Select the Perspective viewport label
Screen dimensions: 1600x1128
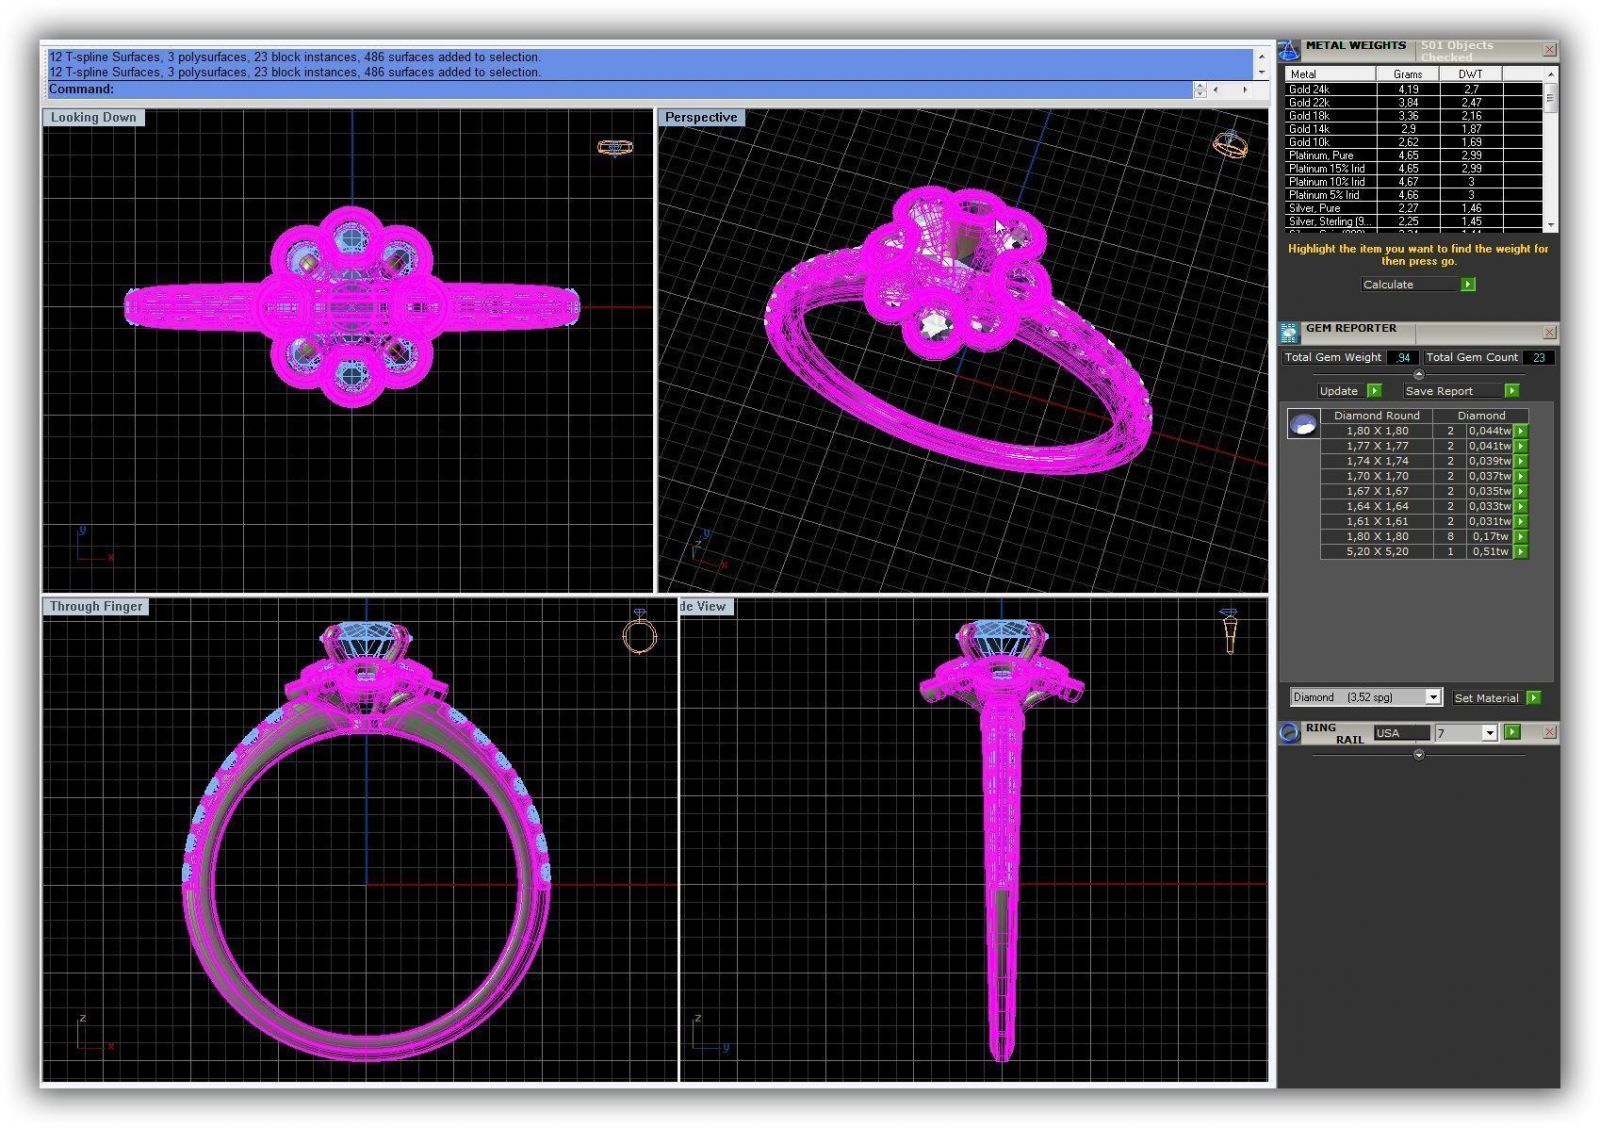[700, 118]
